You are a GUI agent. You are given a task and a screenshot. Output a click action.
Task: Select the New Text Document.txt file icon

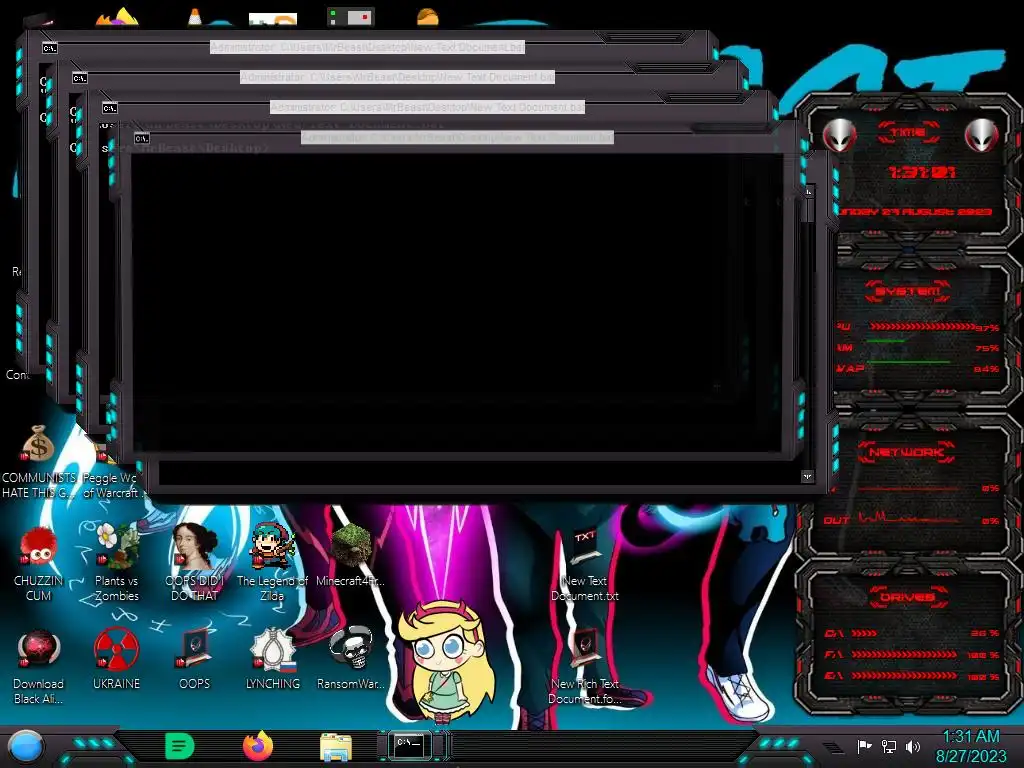(x=584, y=548)
